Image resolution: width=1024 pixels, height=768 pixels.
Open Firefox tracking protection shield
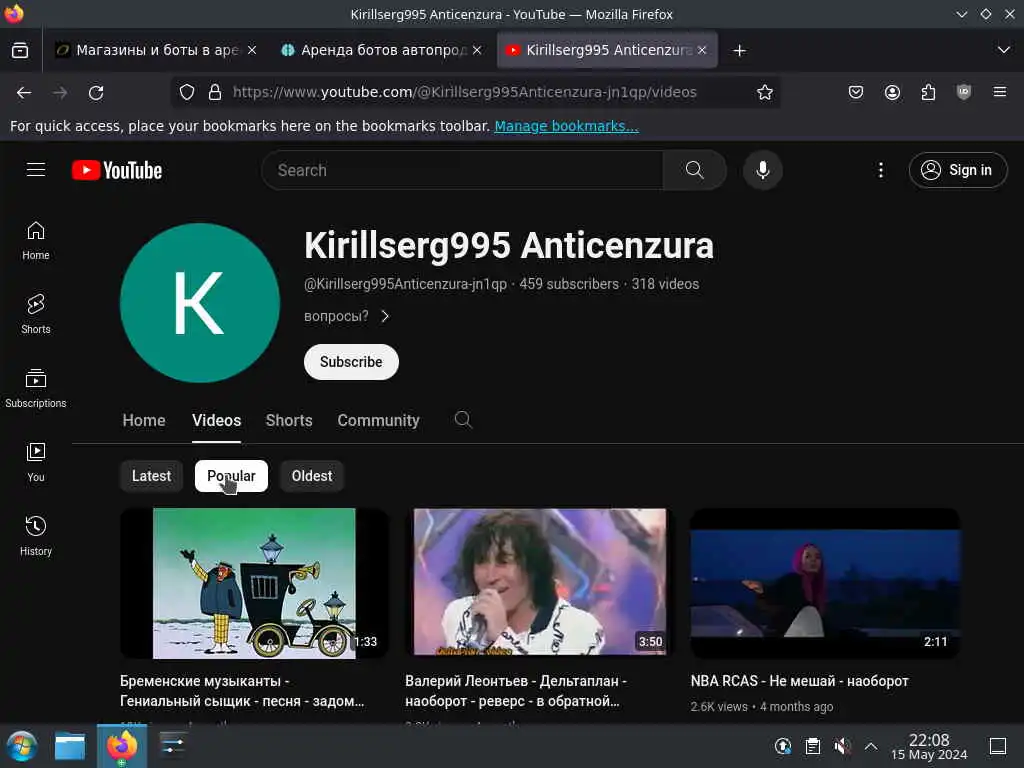pyautogui.click(x=187, y=93)
